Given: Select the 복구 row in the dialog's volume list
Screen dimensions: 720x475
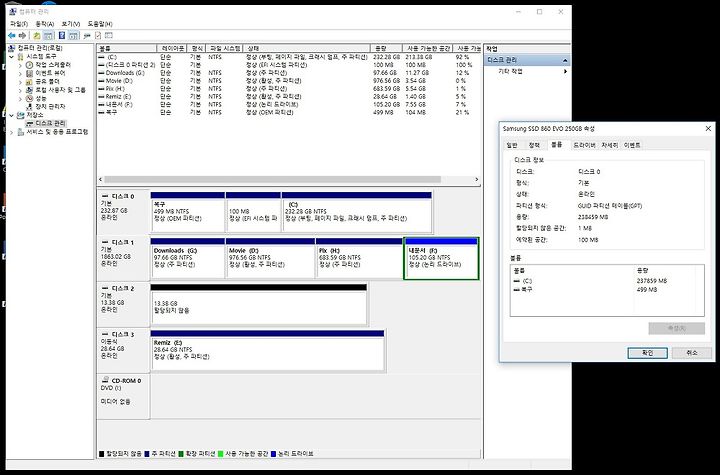Looking at the screenshot, I should click(606, 290).
